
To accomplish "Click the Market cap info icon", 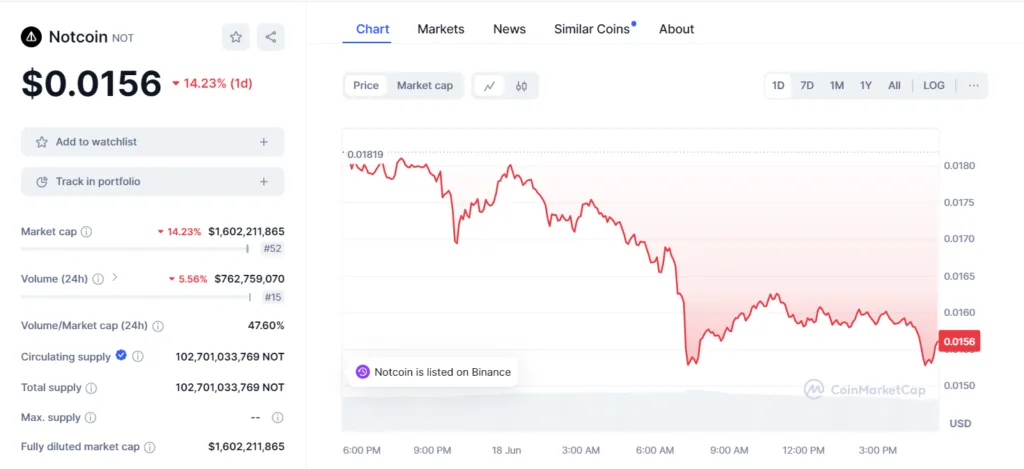I will [x=86, y=232].
